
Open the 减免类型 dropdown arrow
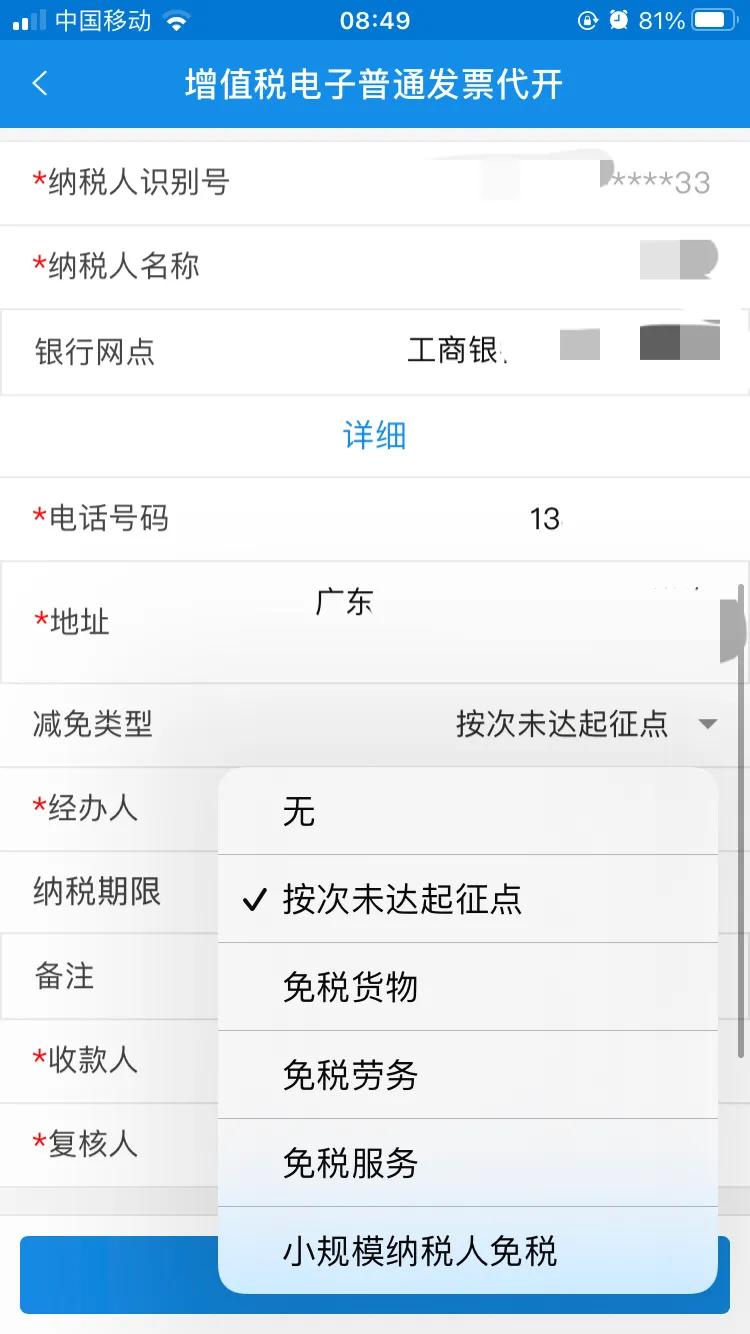coord(707,724)
